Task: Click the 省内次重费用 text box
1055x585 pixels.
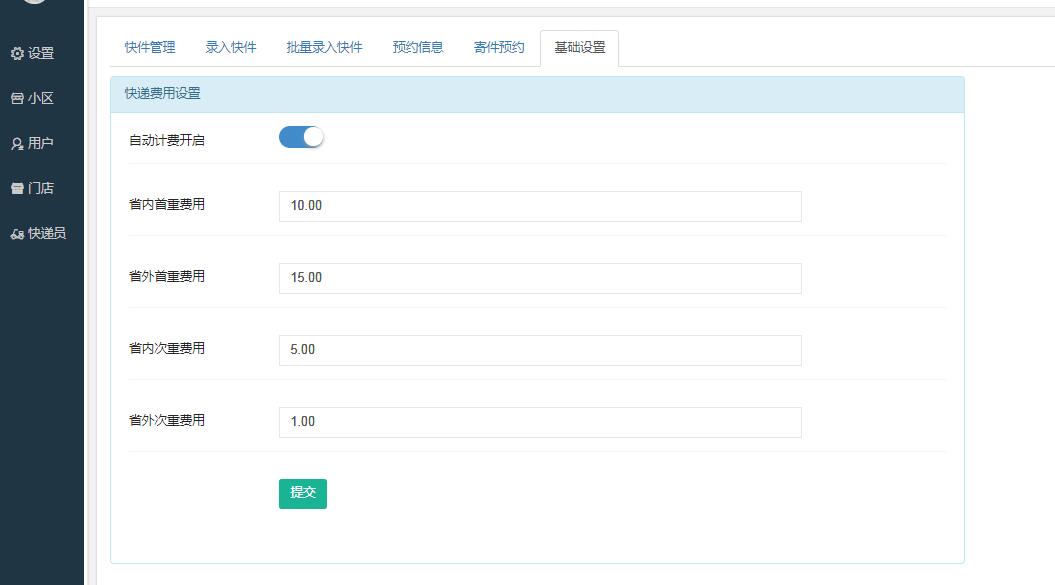Action: [540, 350]
